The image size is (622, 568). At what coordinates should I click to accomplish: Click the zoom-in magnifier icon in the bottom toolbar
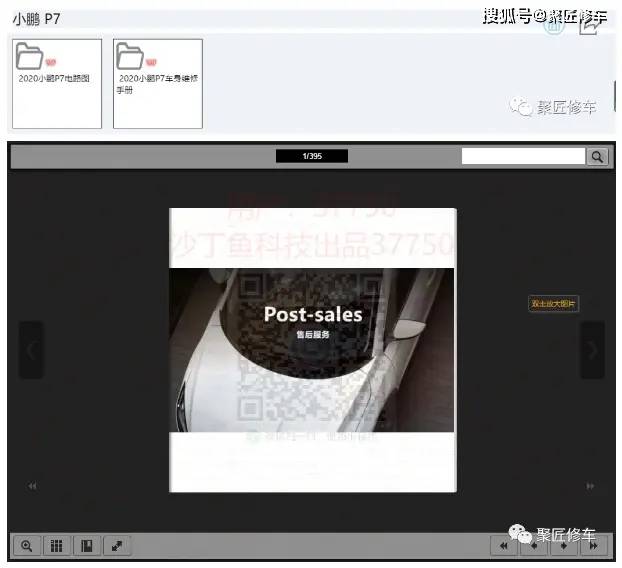click(27, 546)
